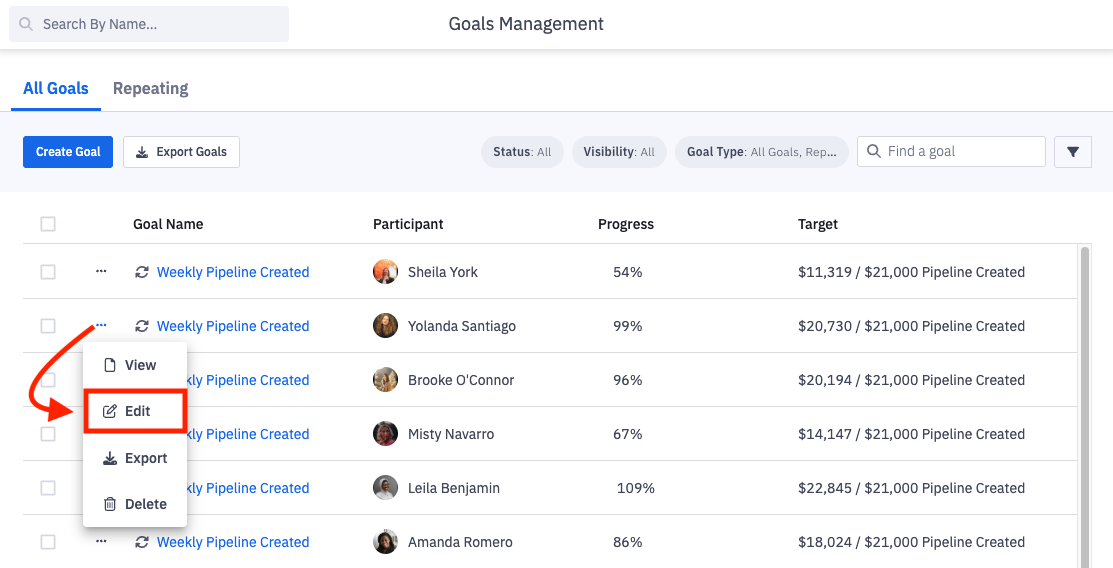Click the repeating icon beside Sheila York's goal

[142, 272]
